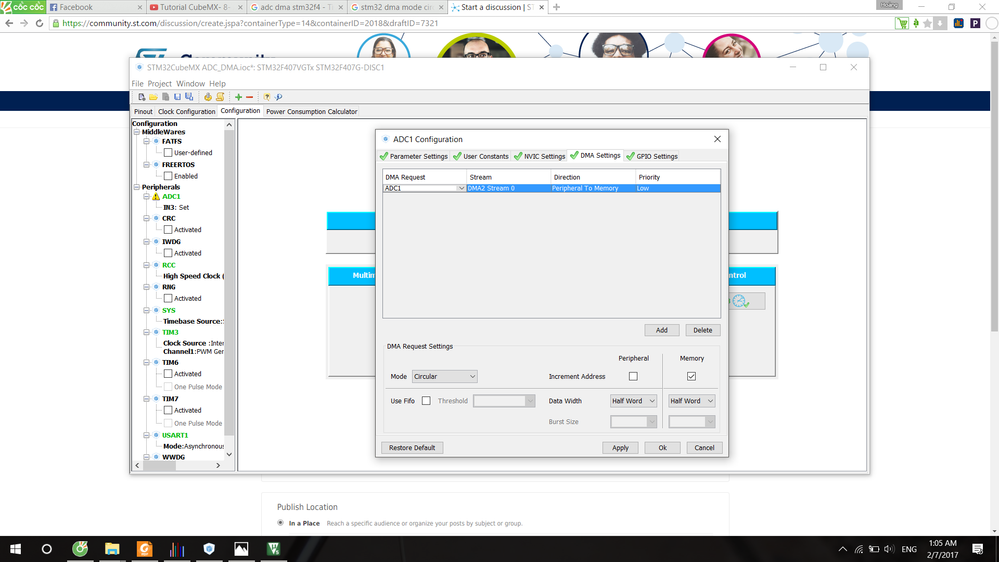Click the browser reload icon

pos(40,23)
